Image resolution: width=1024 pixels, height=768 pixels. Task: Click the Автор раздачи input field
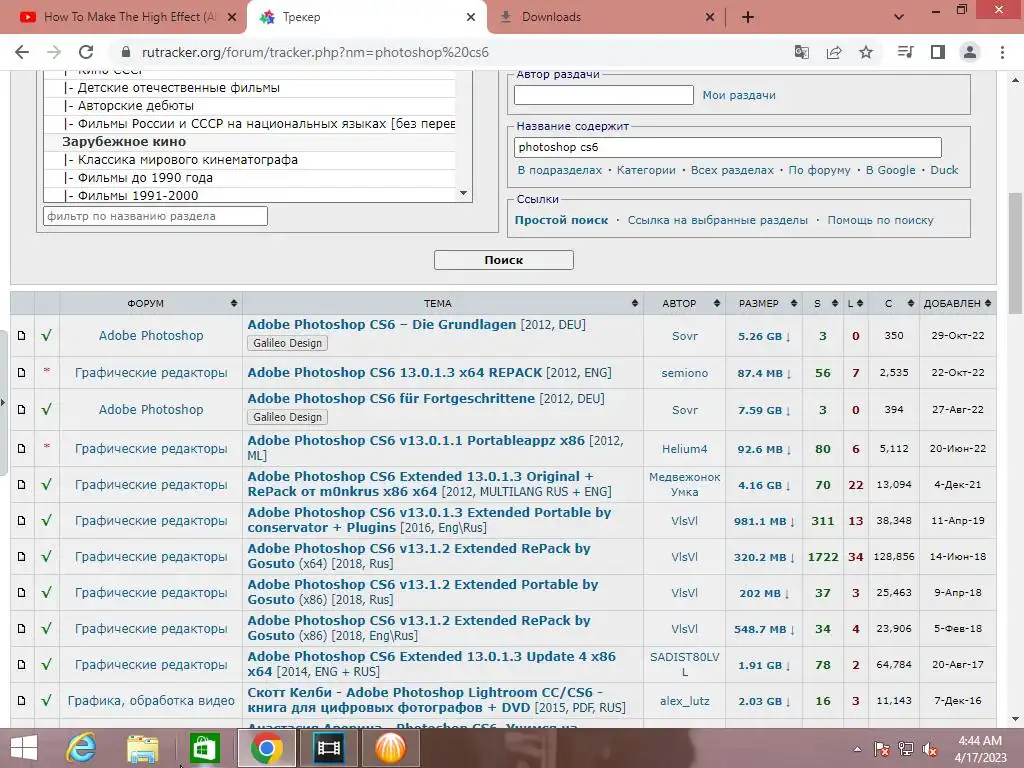(603, 95)
